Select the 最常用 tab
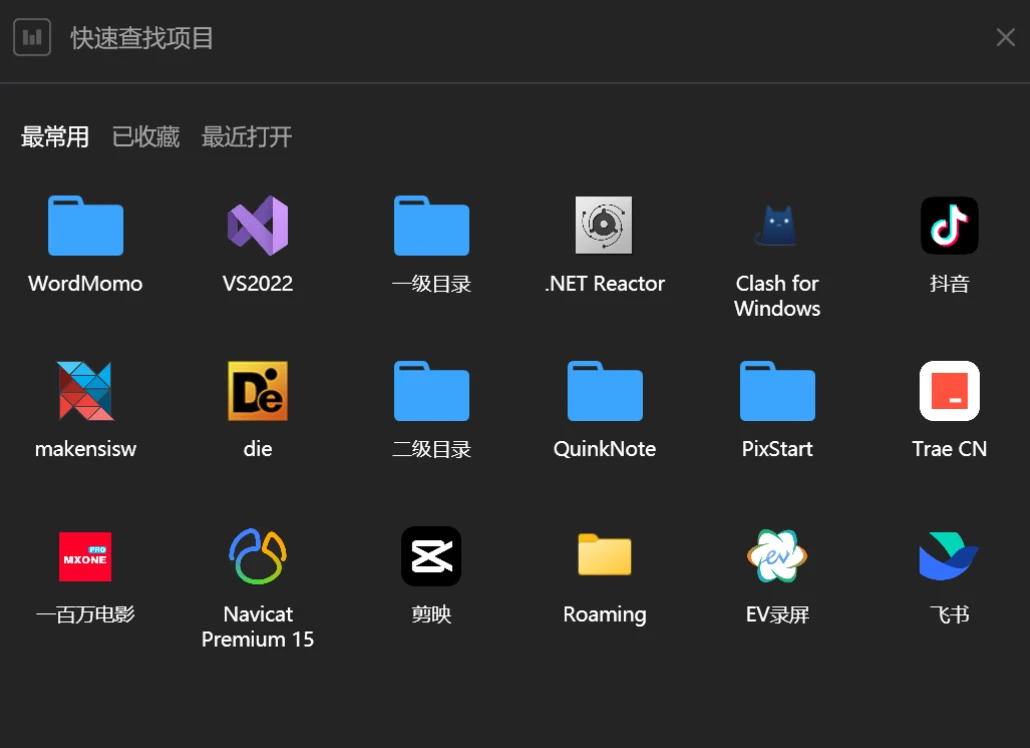1030x748 pixels. [x=55, y=137]
